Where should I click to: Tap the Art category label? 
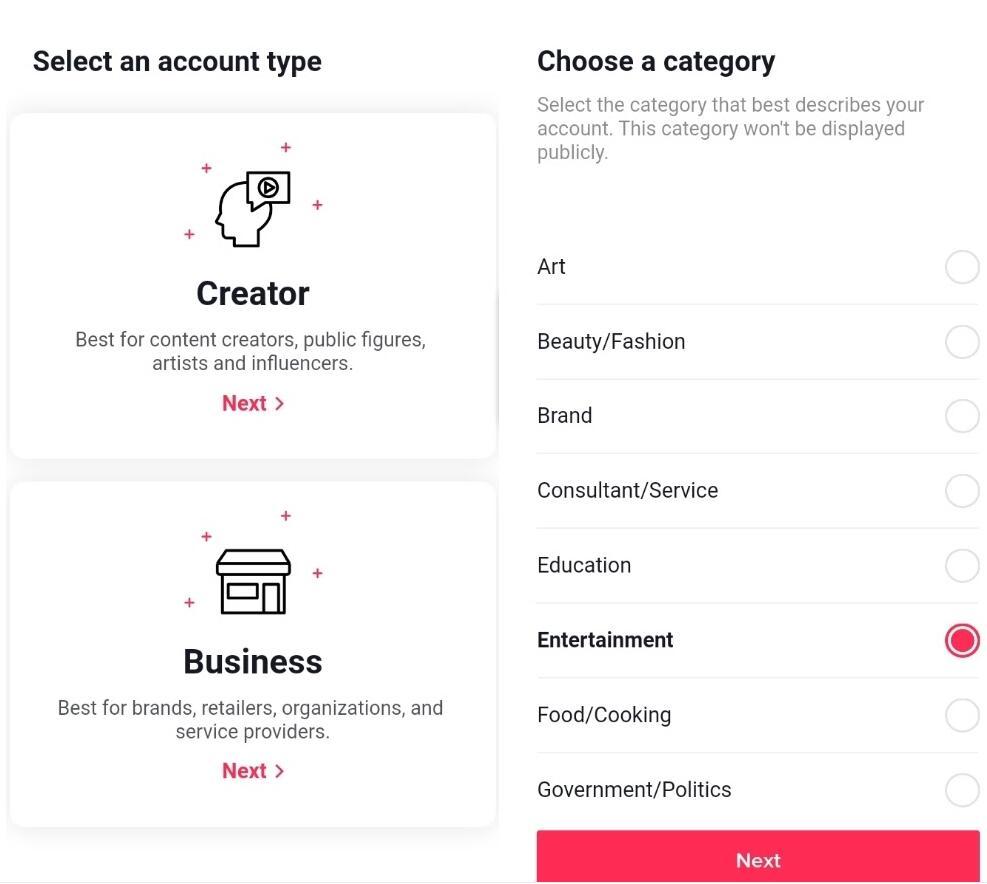click(x=551, y=267)
